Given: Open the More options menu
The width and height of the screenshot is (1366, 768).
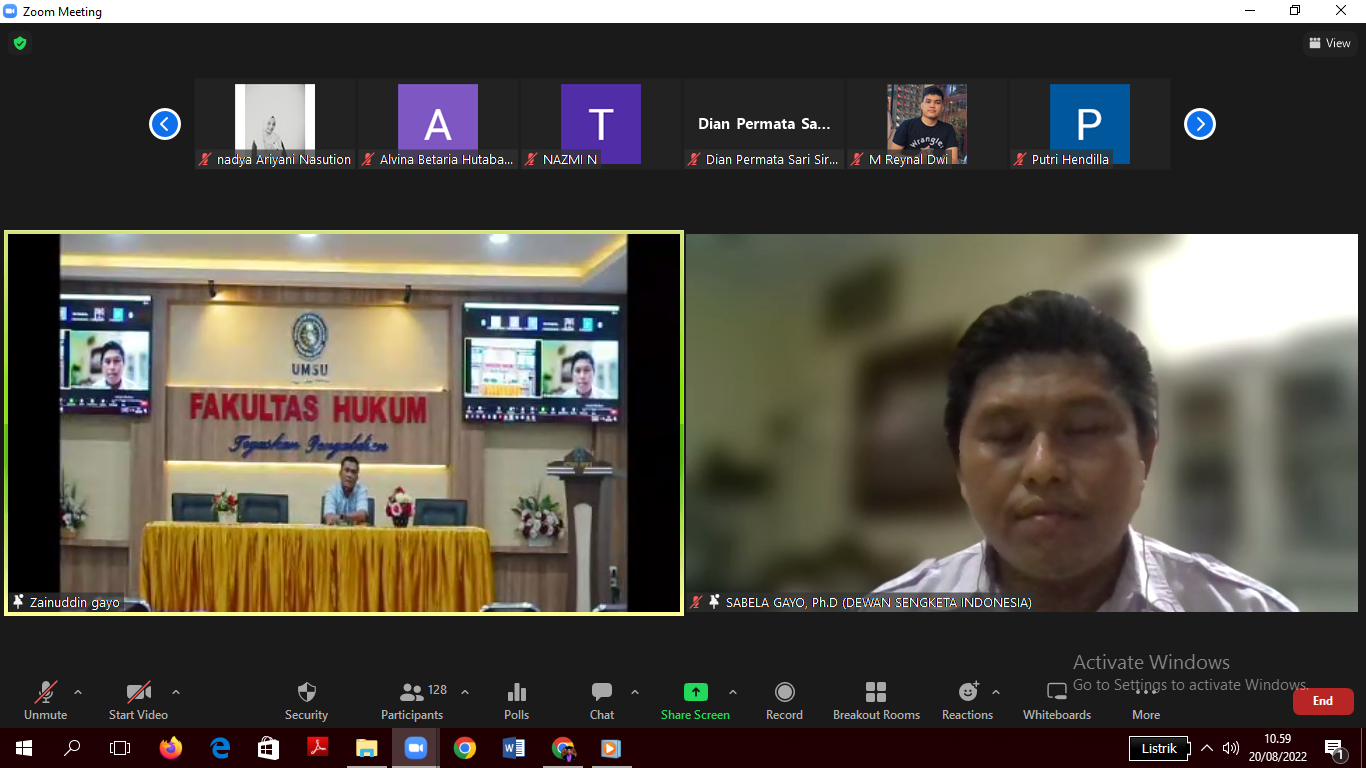Looking at the screenshot, I should 1146,700.
